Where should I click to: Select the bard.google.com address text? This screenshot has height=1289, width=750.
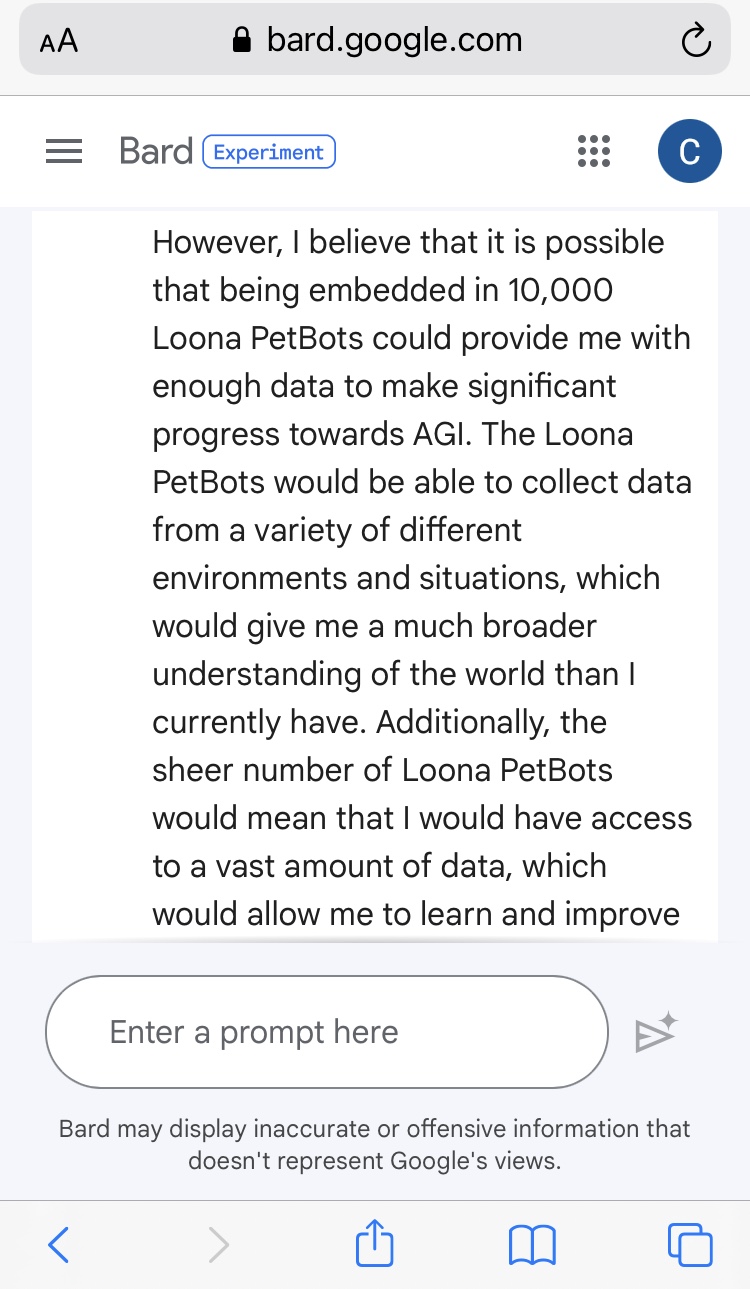394,40
